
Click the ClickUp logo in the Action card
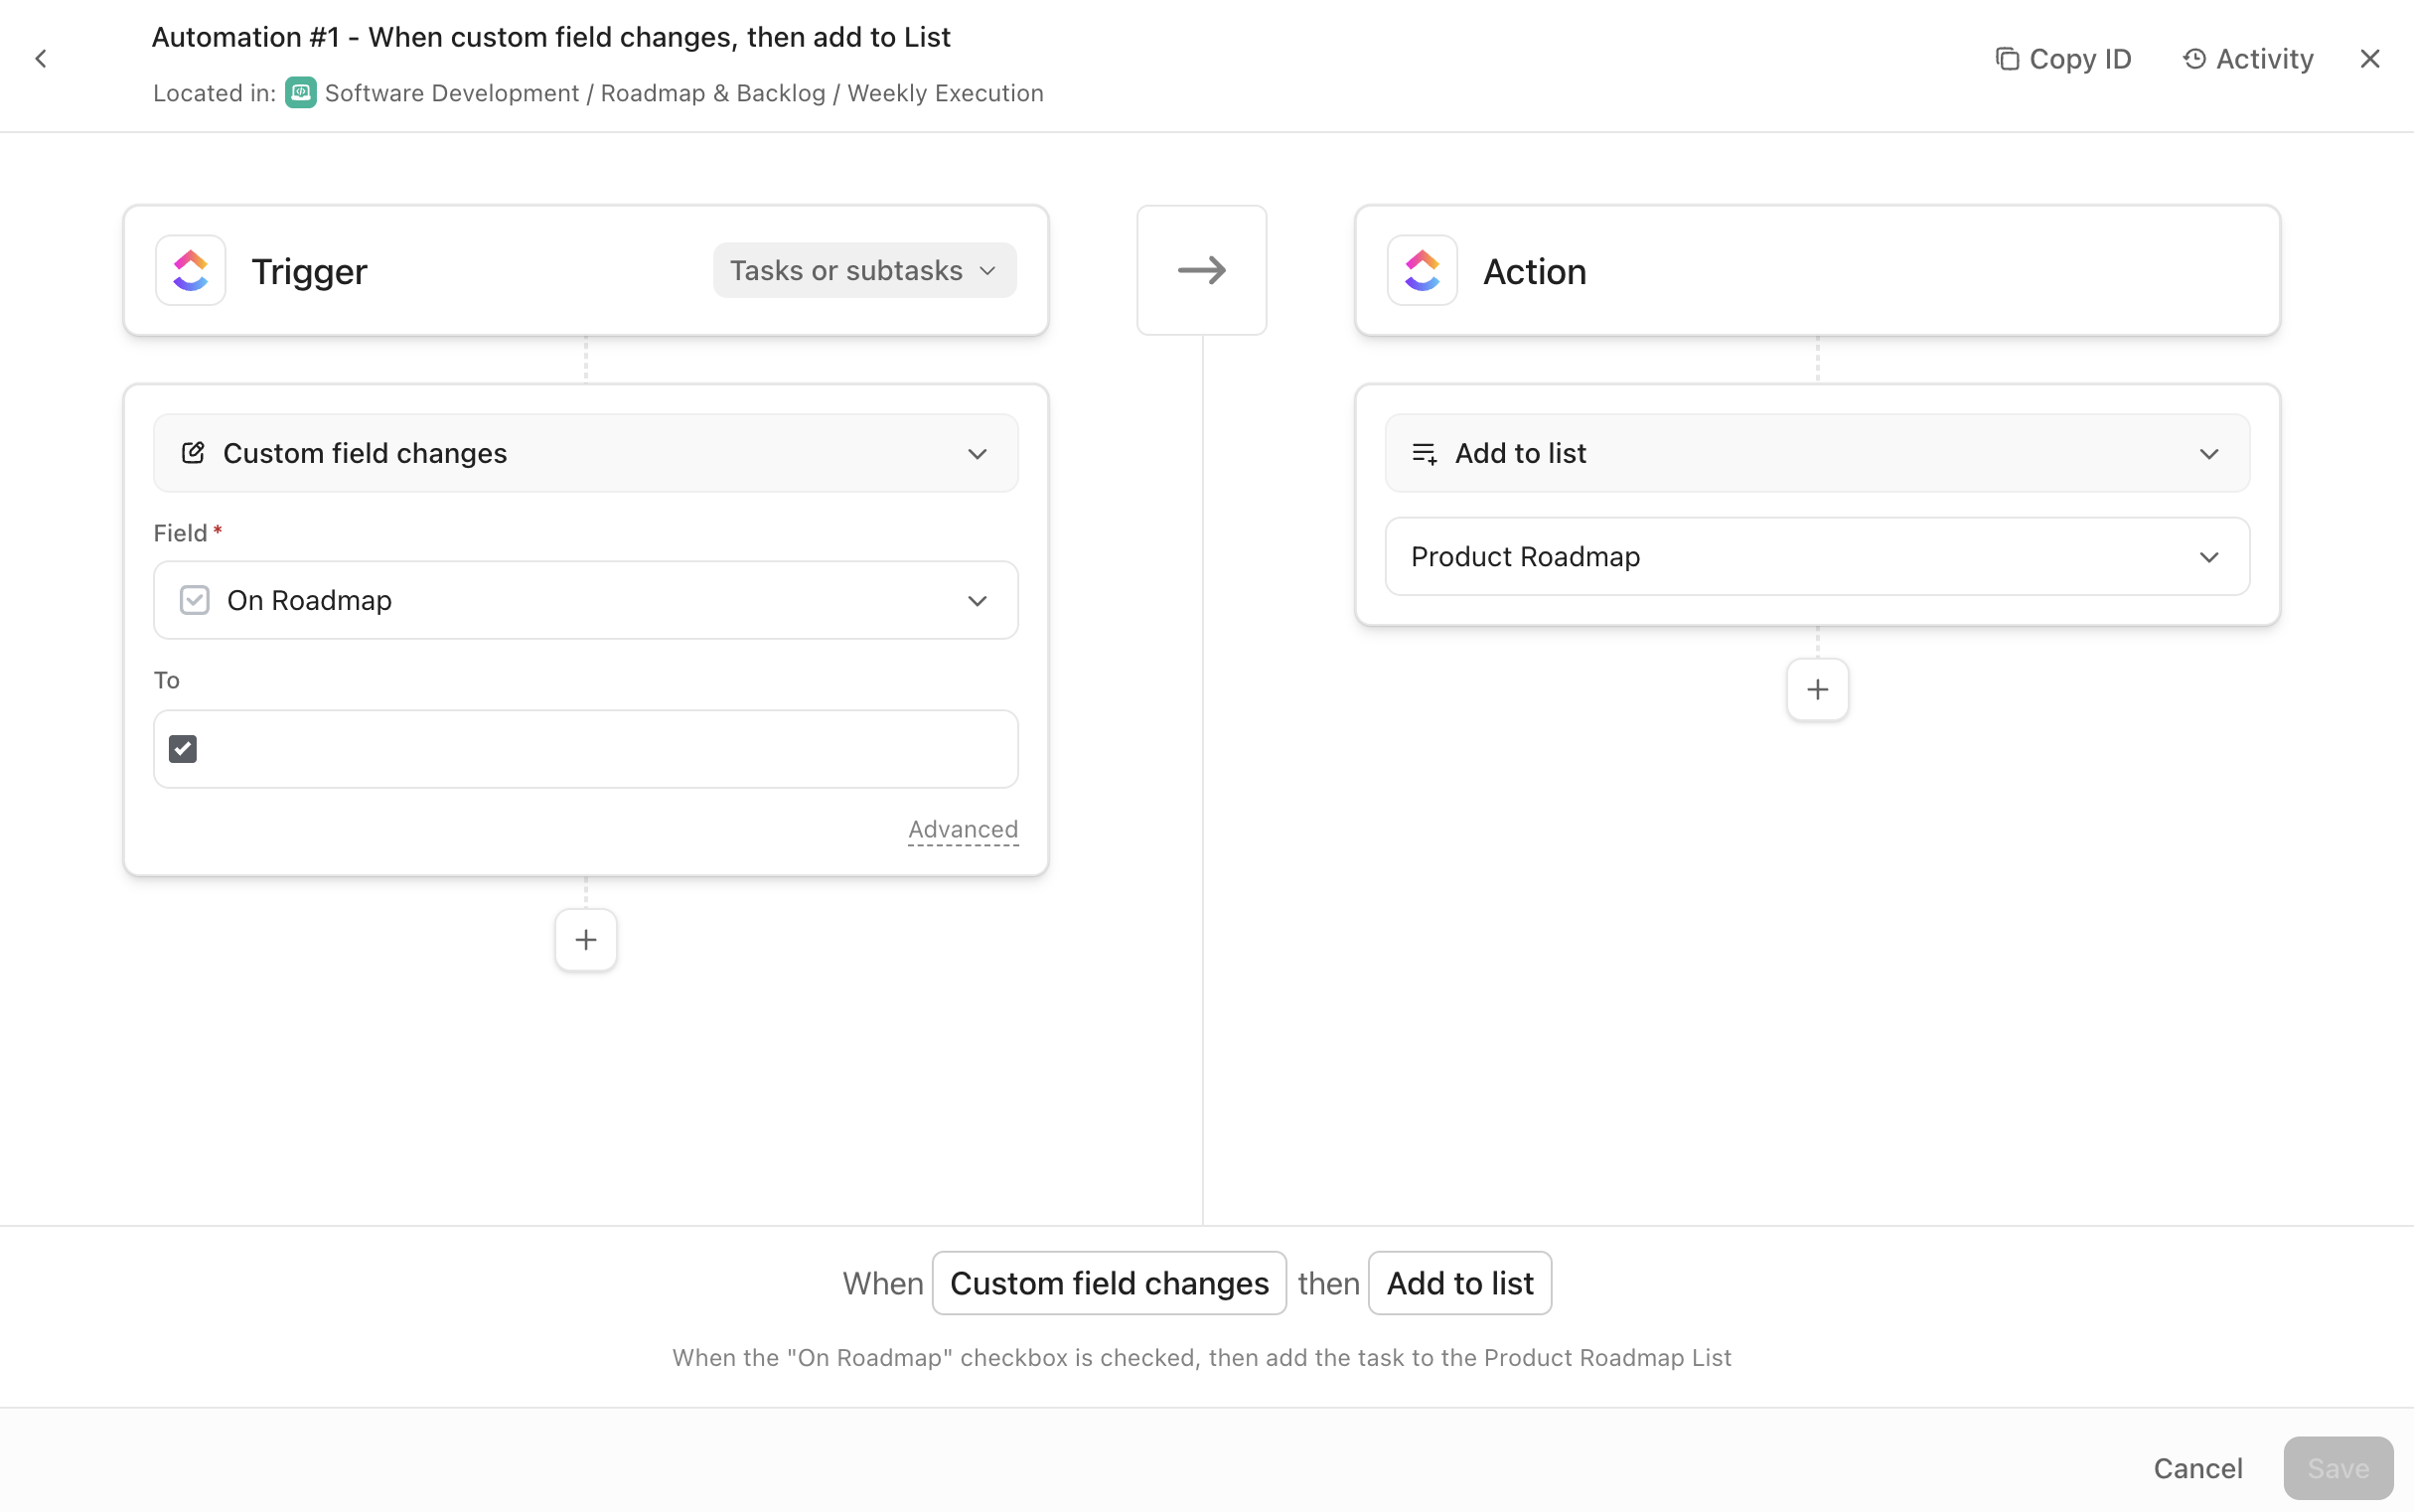(1421, 270)
